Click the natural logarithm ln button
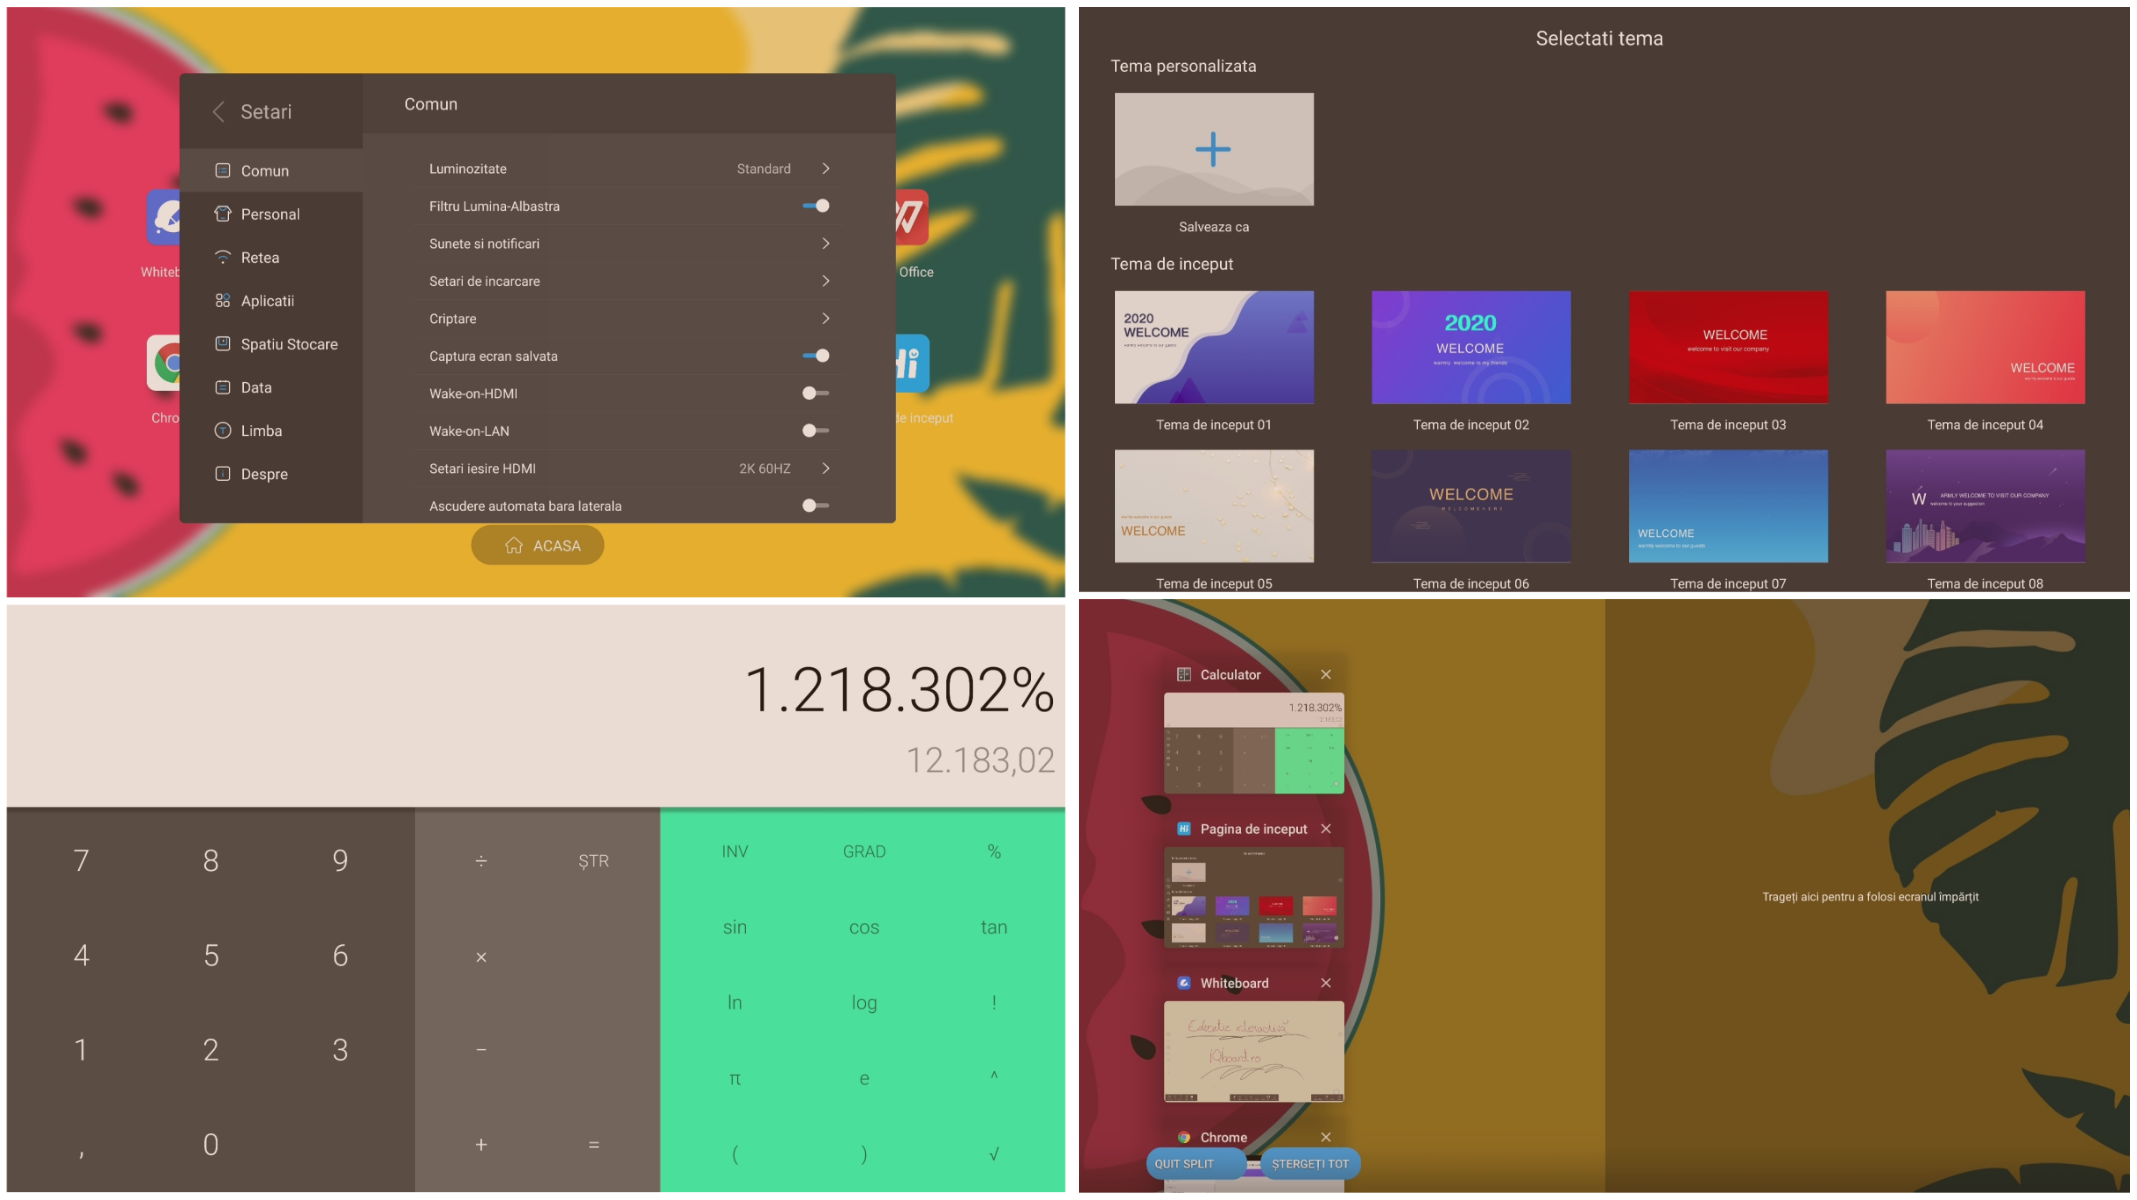 (734, 1000)
